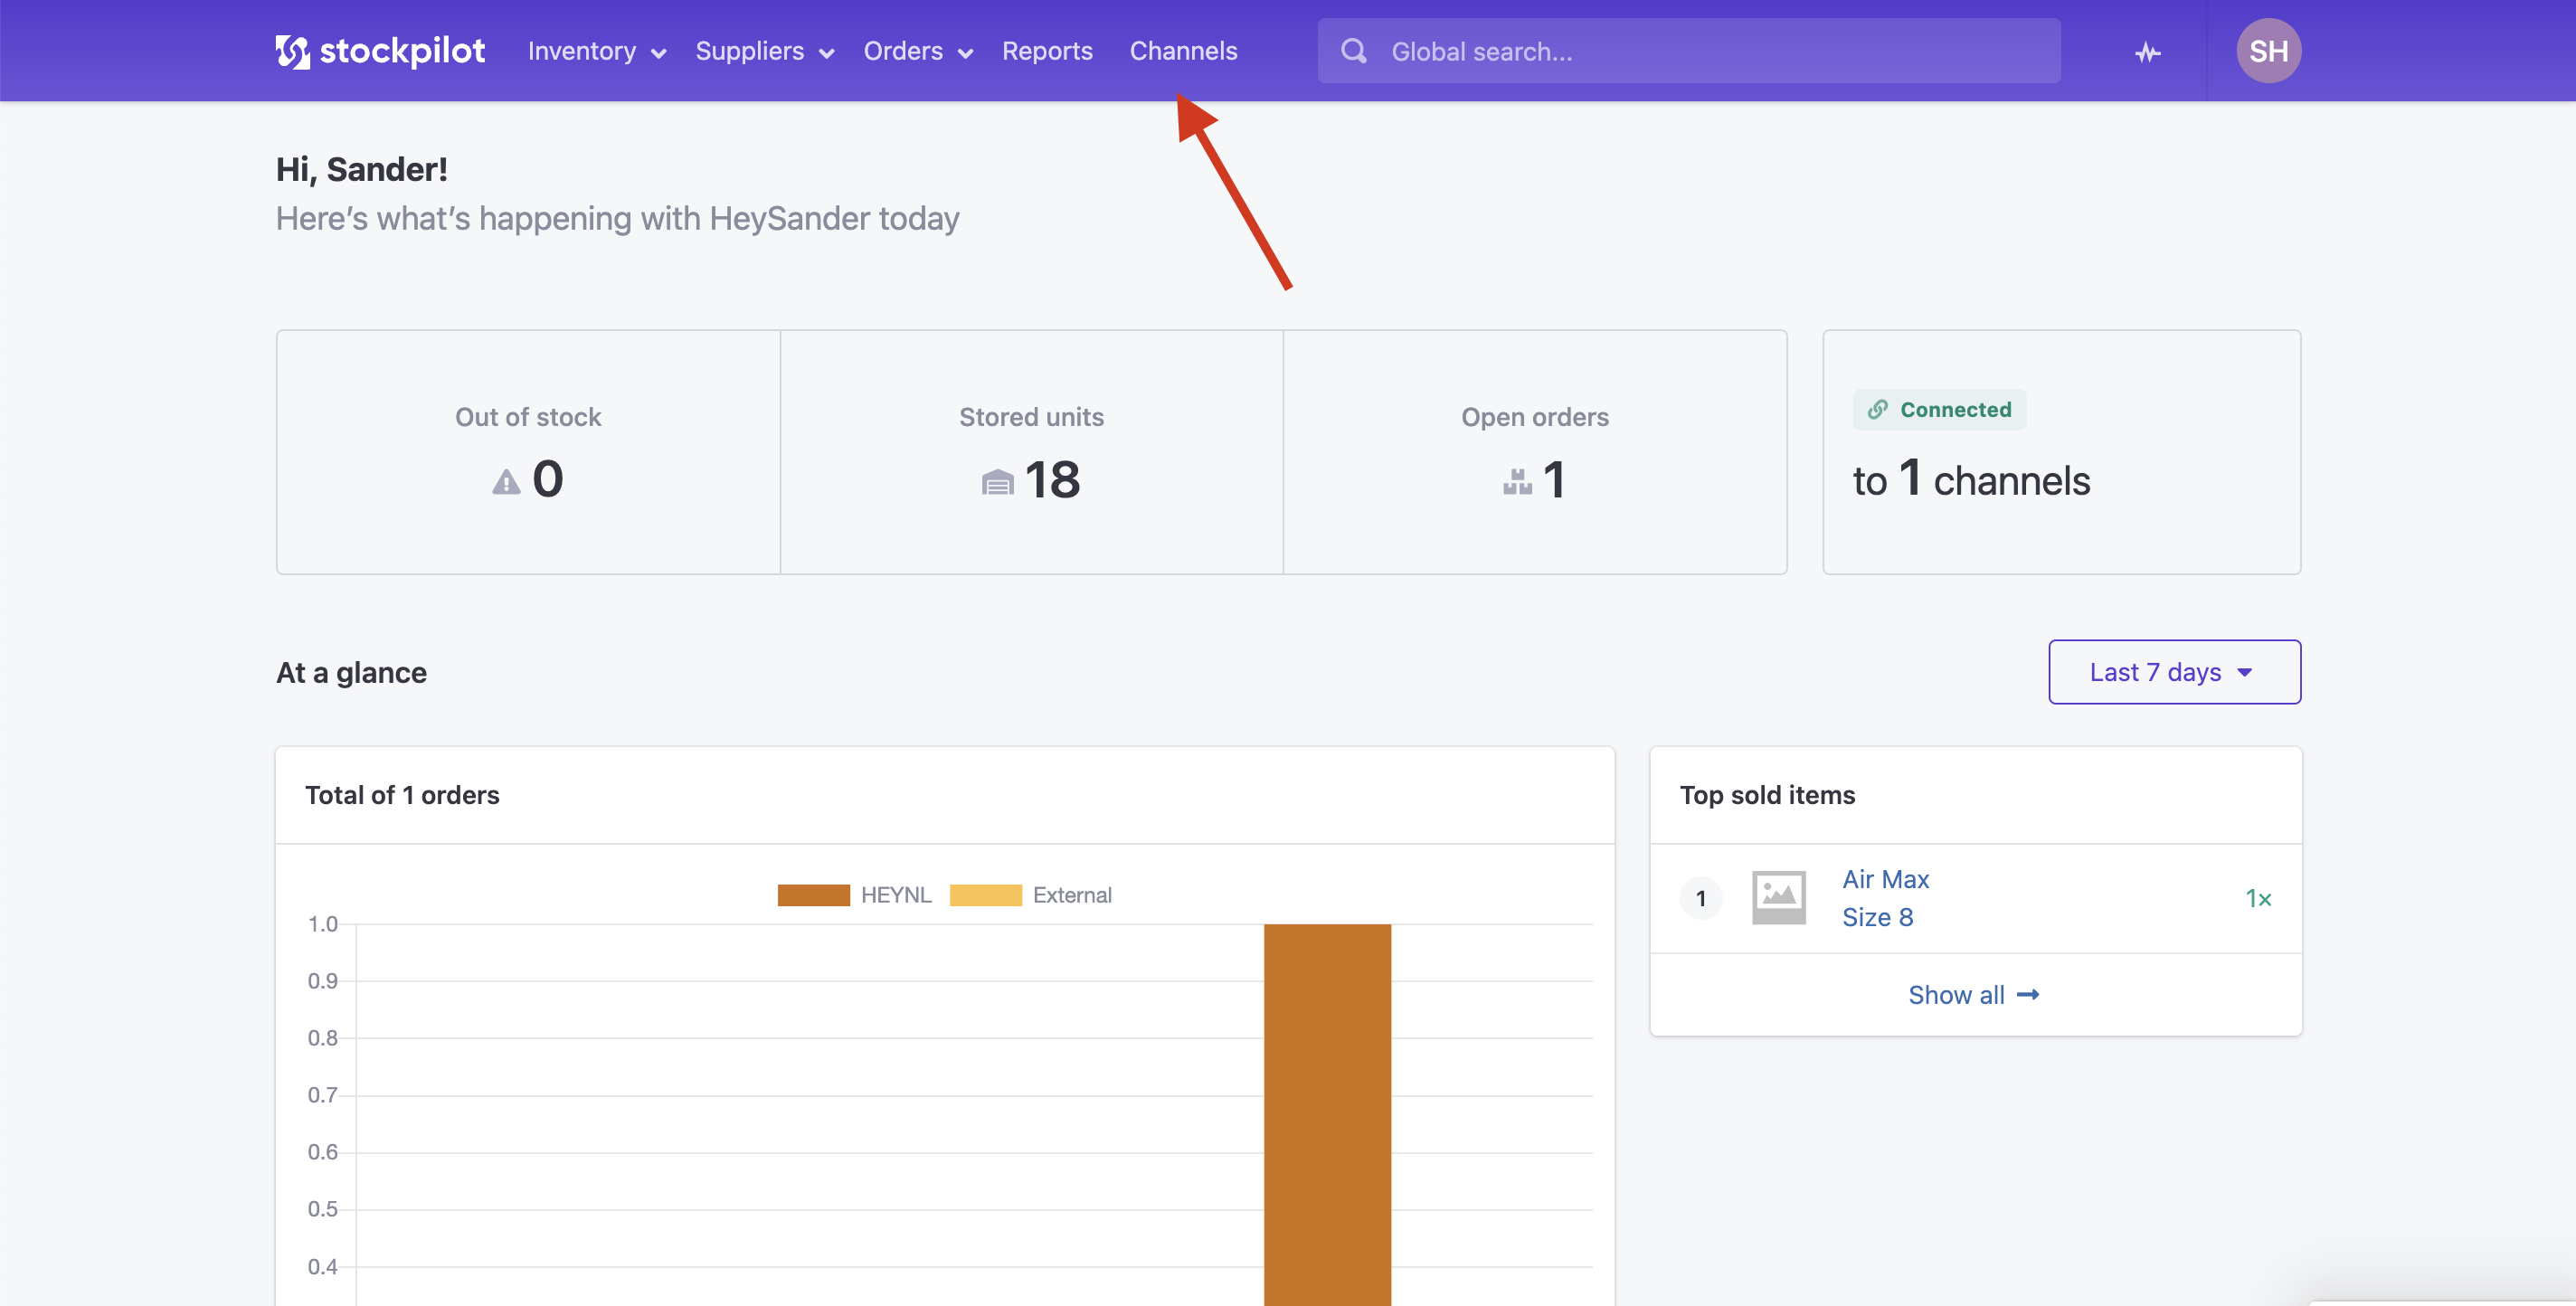This screenshot has height=1306, width=2576.
Task: Click the 'At a glance' heading
Action: pos(351,672)
